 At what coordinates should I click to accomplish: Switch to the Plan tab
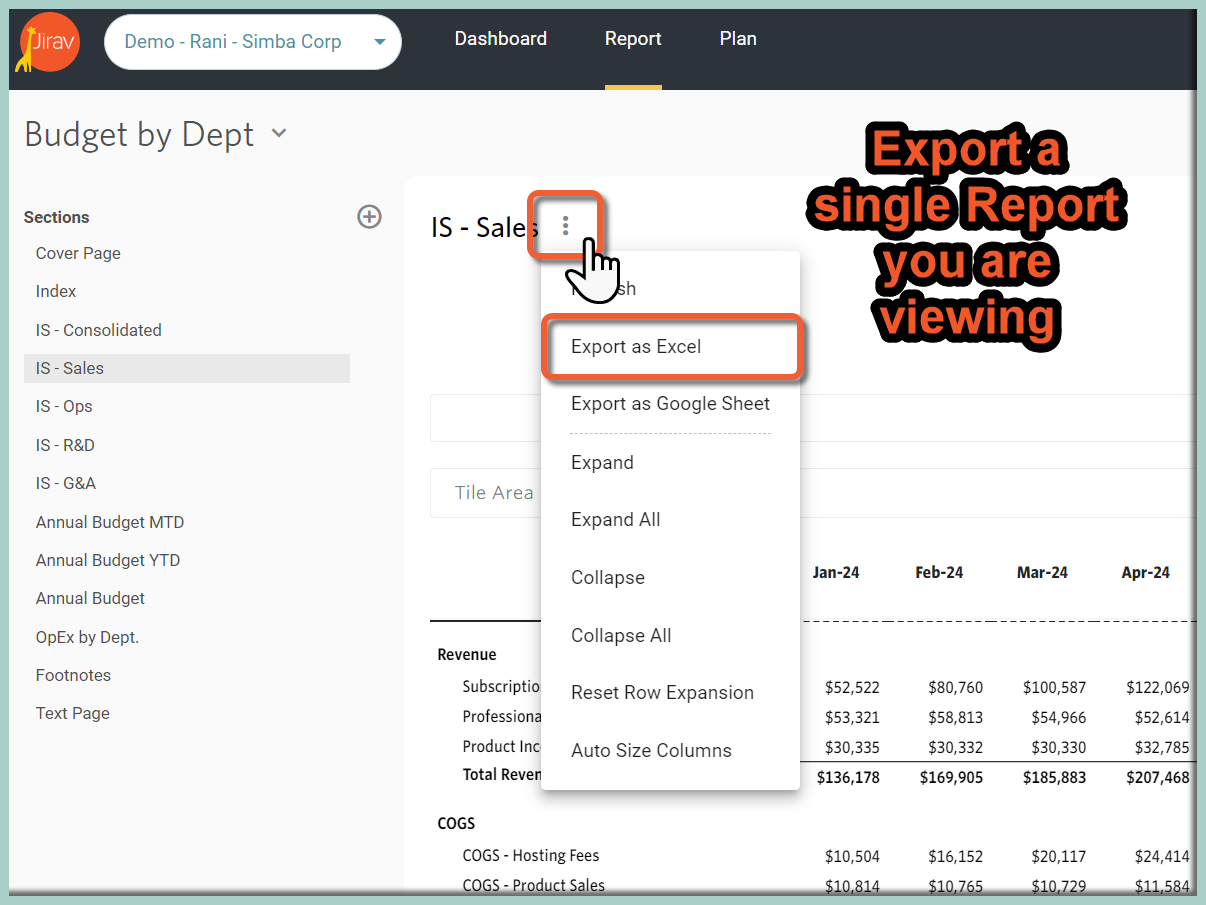tap(738, 38)
